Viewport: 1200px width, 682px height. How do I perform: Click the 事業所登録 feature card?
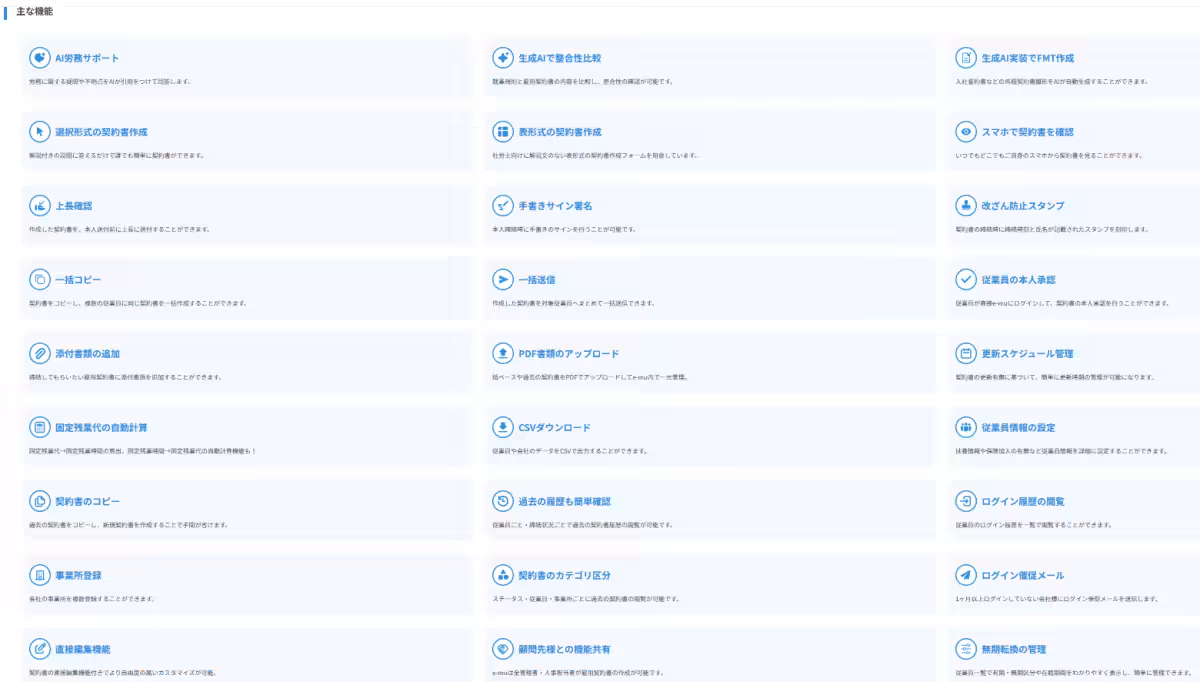pyautogui.click(x=245, y=585)
